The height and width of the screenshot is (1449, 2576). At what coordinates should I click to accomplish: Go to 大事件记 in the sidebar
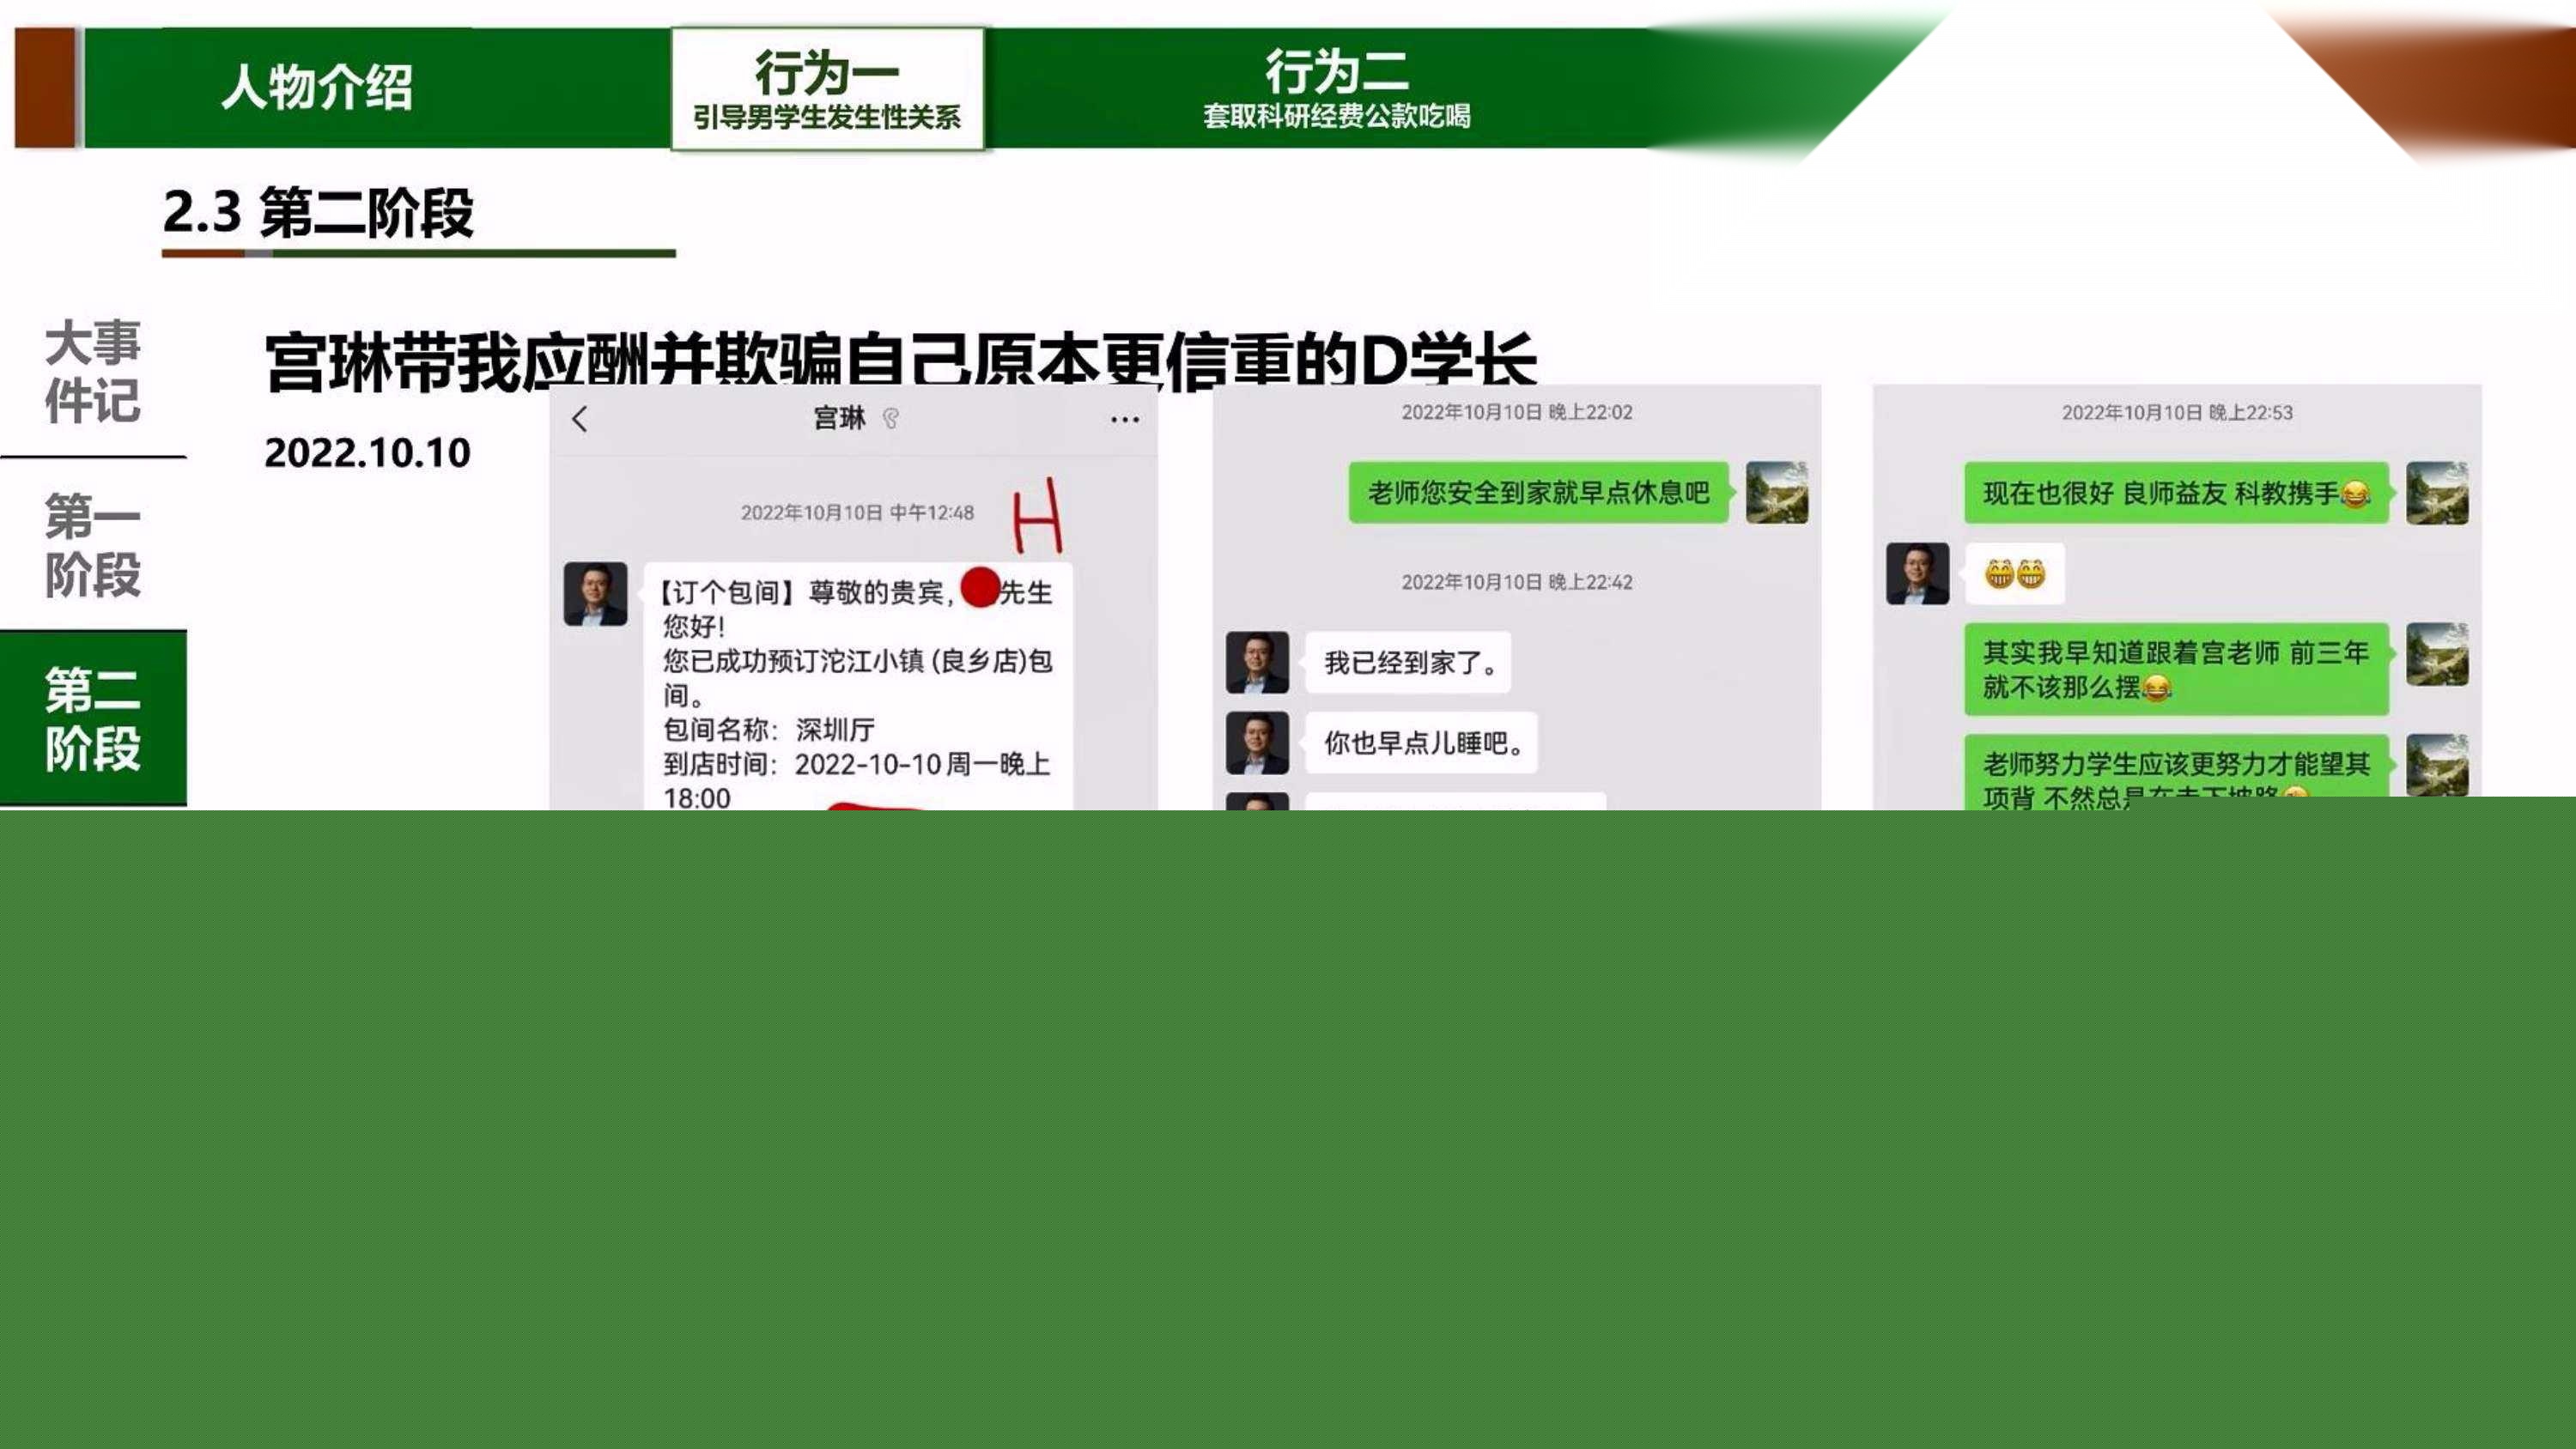(92, 371)
